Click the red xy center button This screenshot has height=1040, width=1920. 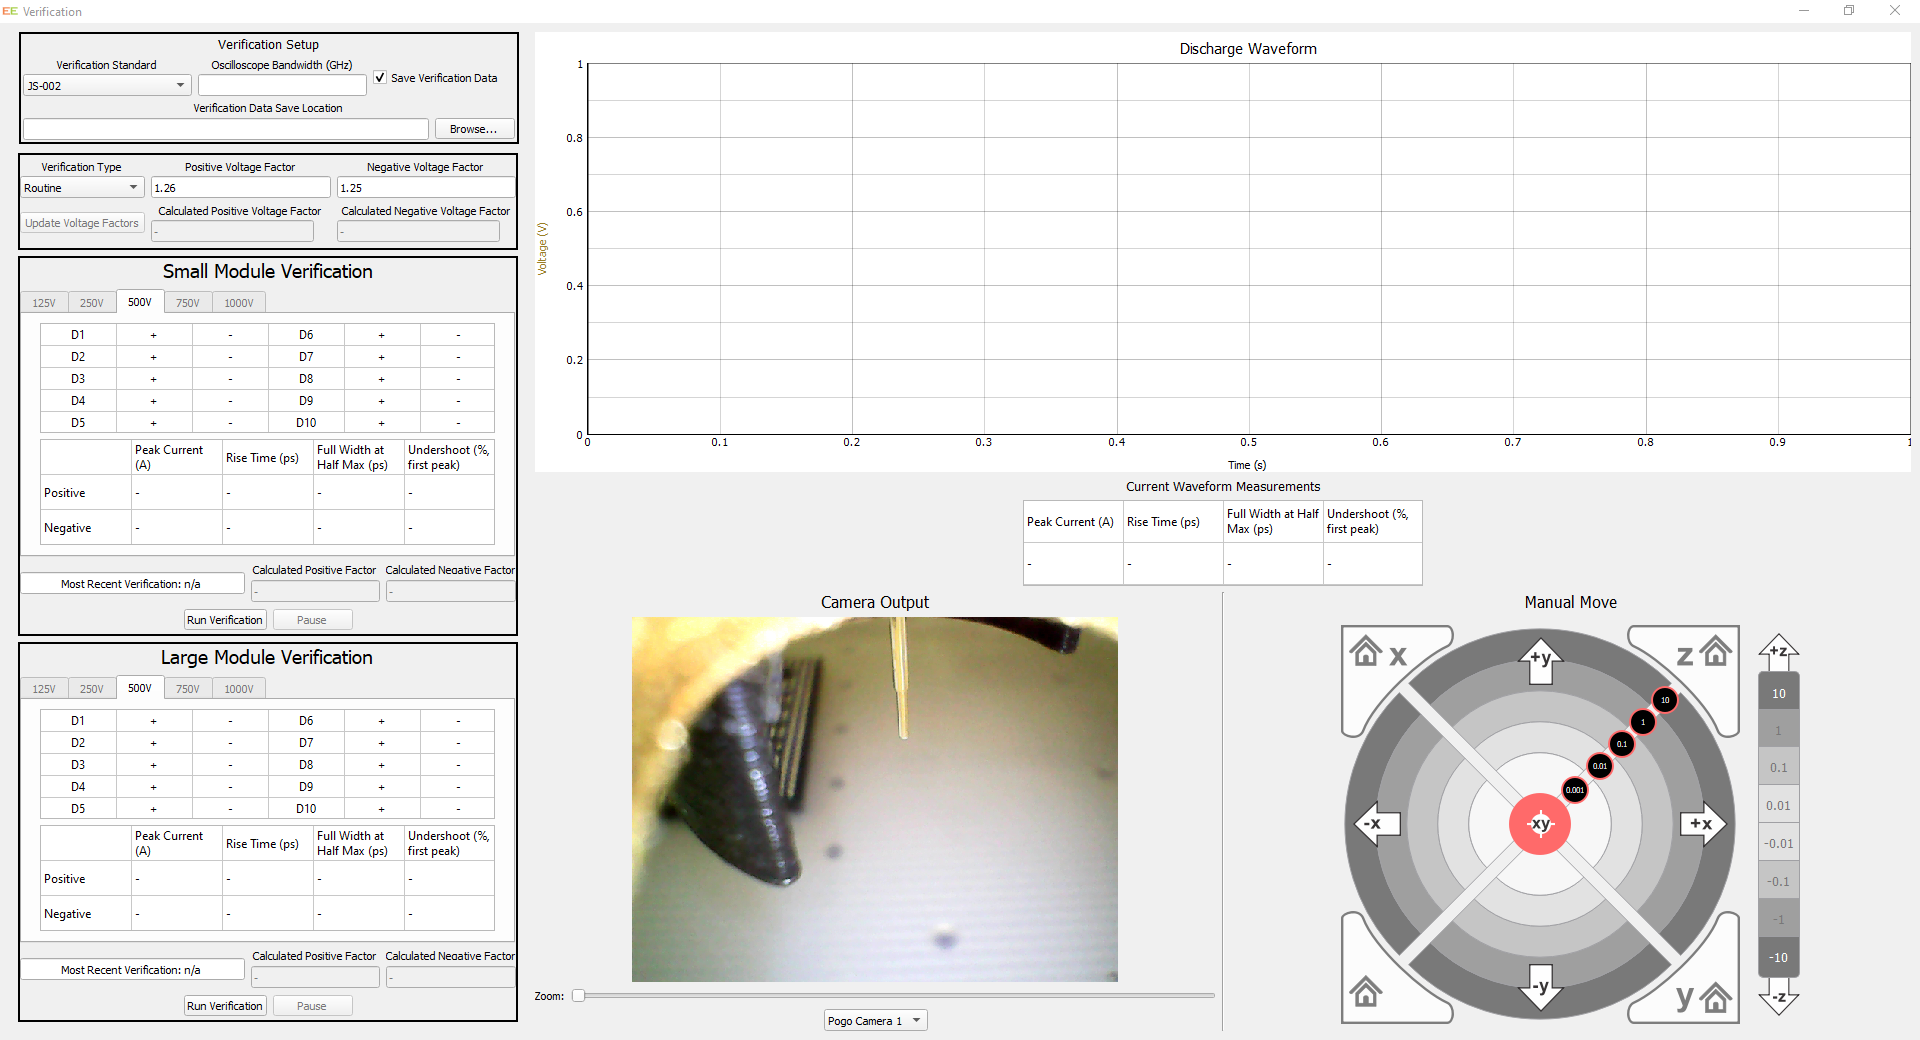pyautogui.click(x=1540, y=824)
